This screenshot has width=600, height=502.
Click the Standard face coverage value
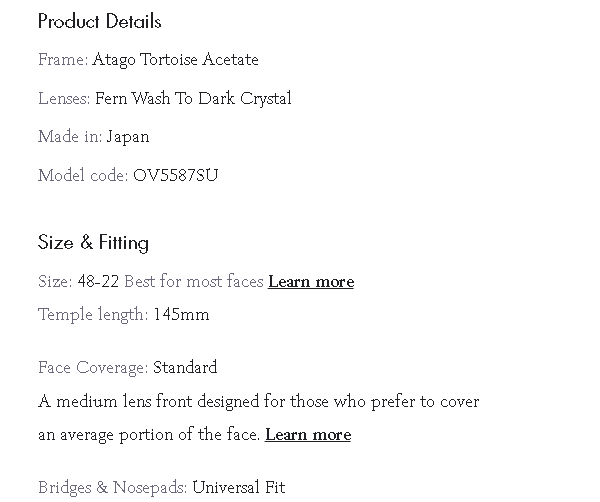[185, 368]
